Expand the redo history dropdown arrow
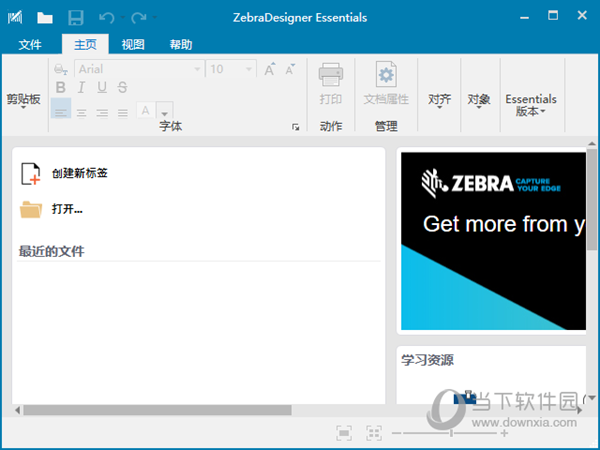The image size is (600, 450). click(x=155, y=17)
